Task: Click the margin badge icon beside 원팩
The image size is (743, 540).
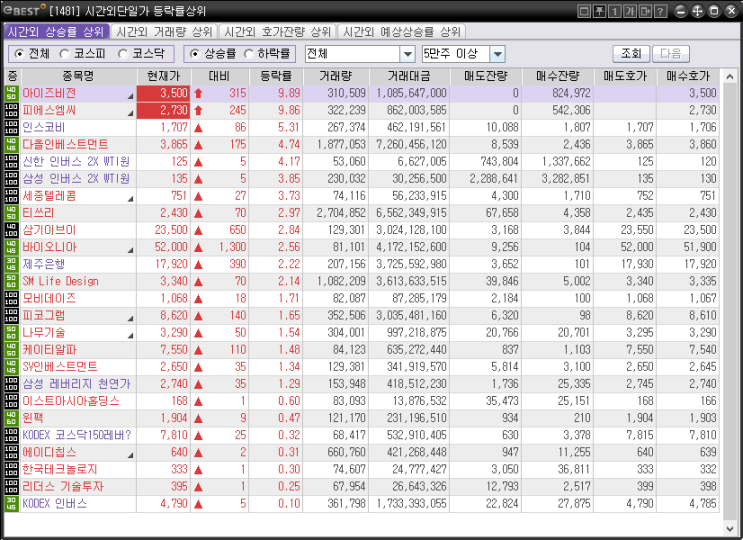Action: [x=11, y=418]
